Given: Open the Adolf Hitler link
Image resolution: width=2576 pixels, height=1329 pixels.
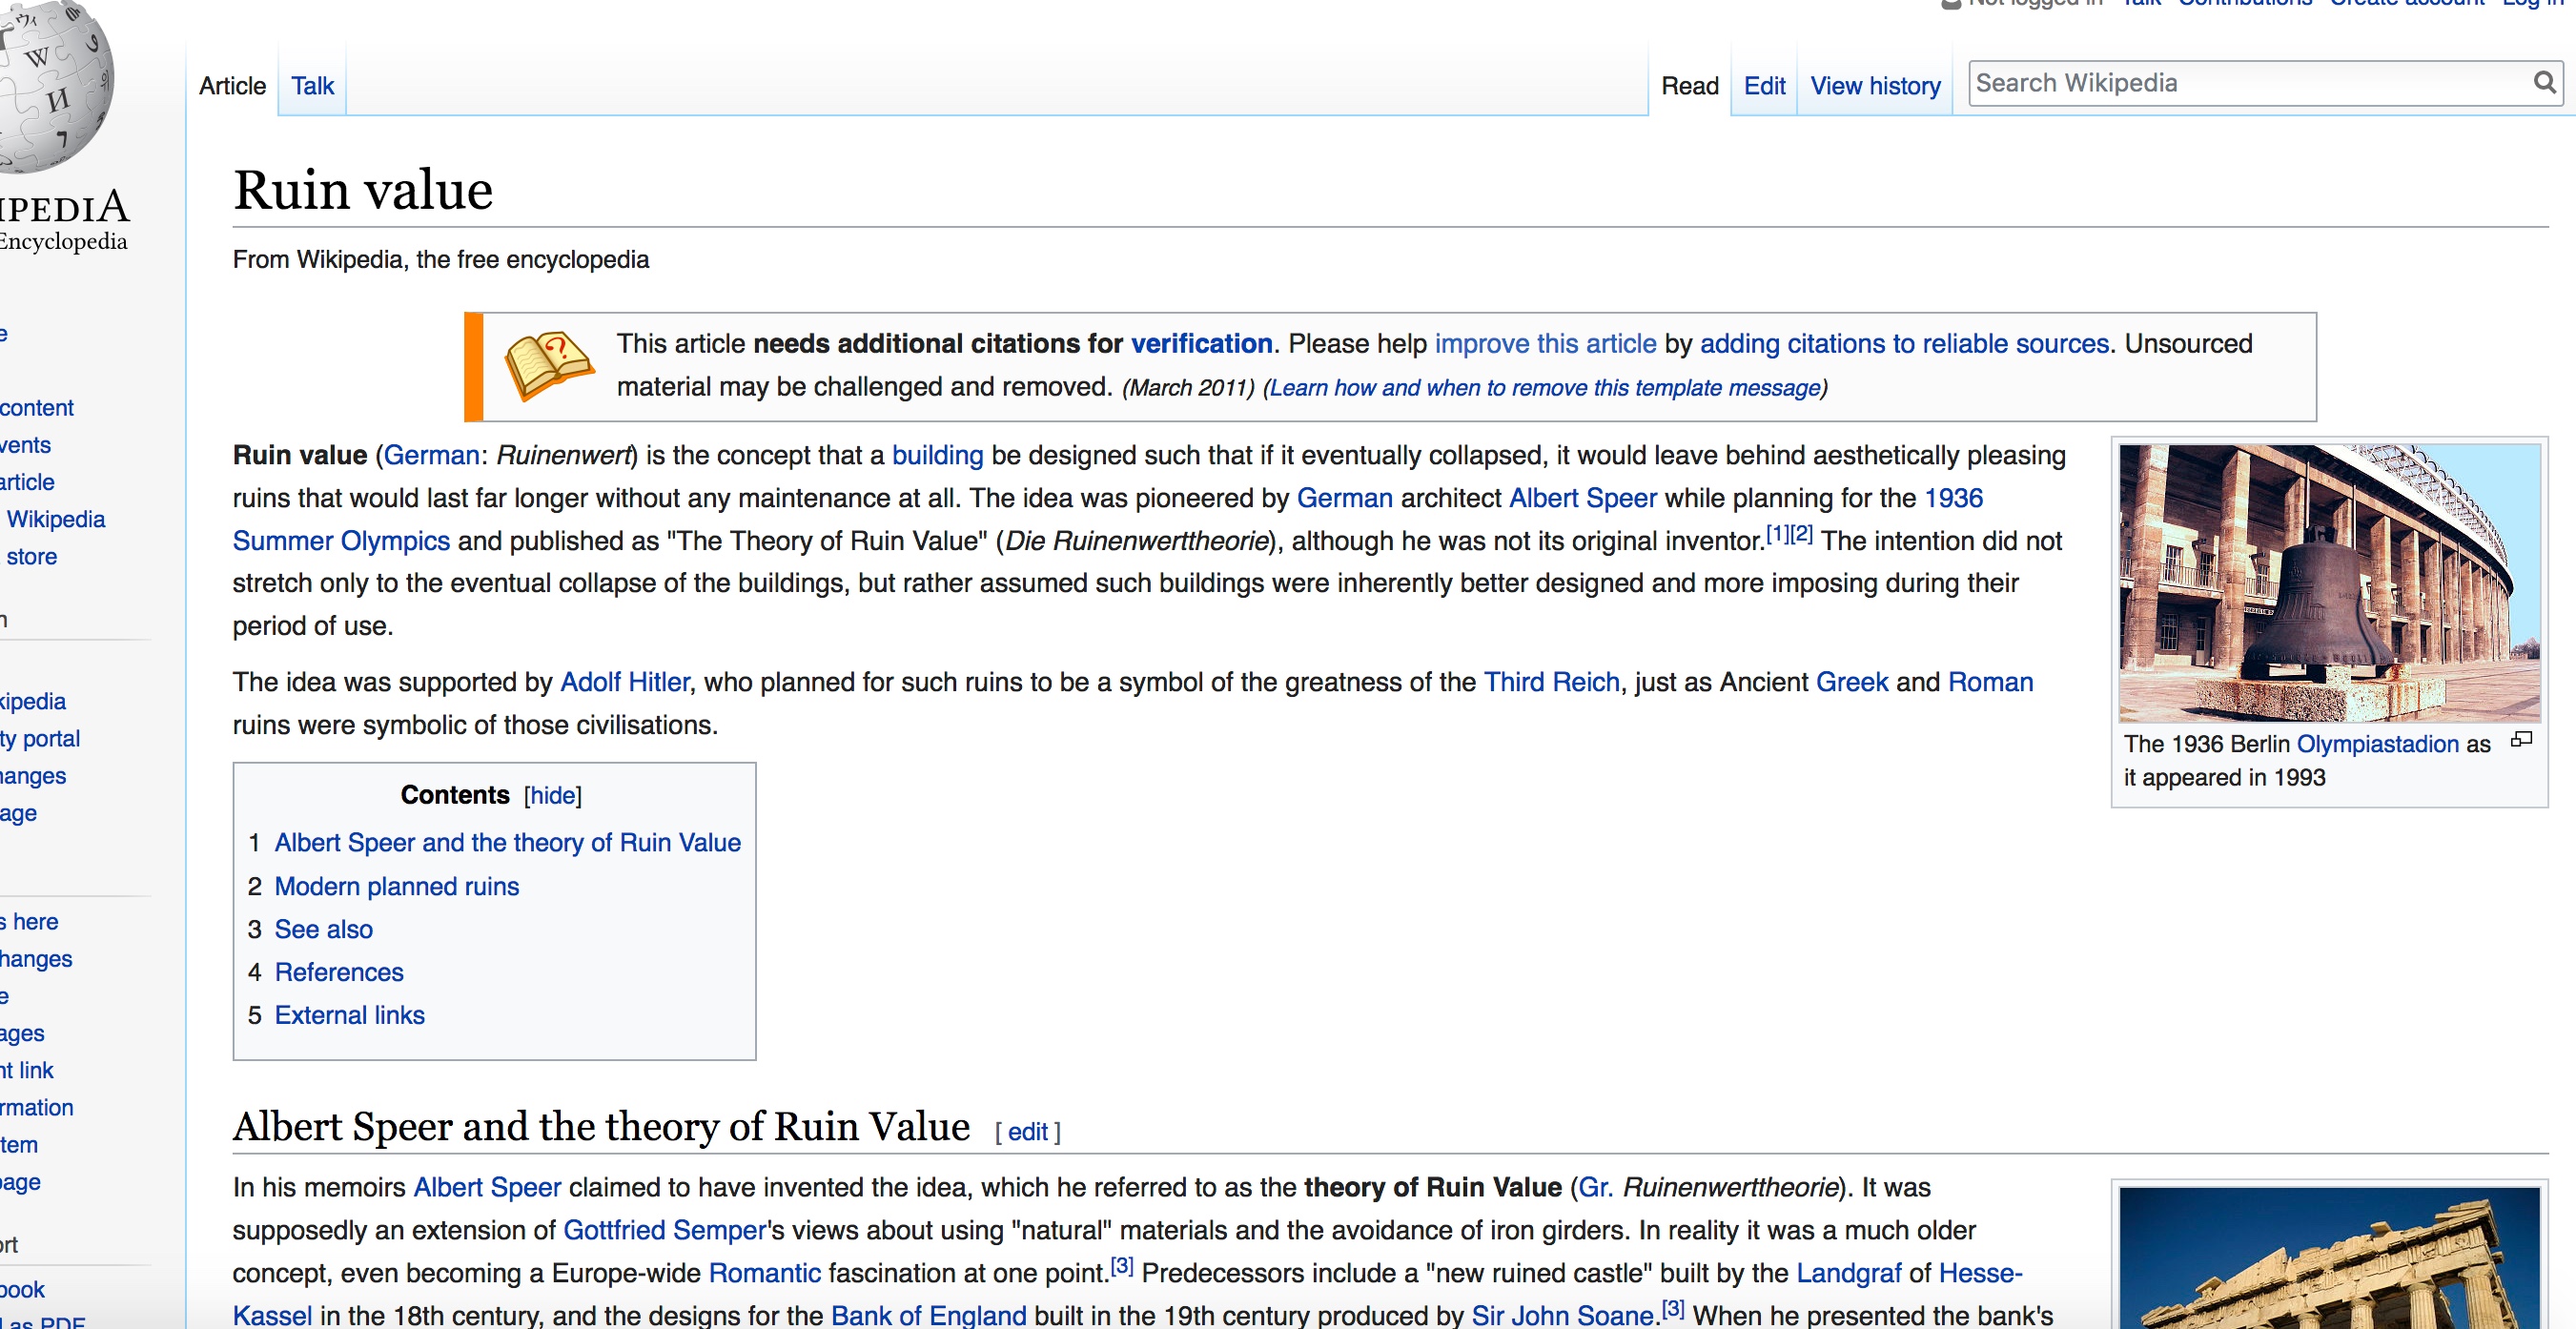Looking at the screenshot, I should point(624,683).
